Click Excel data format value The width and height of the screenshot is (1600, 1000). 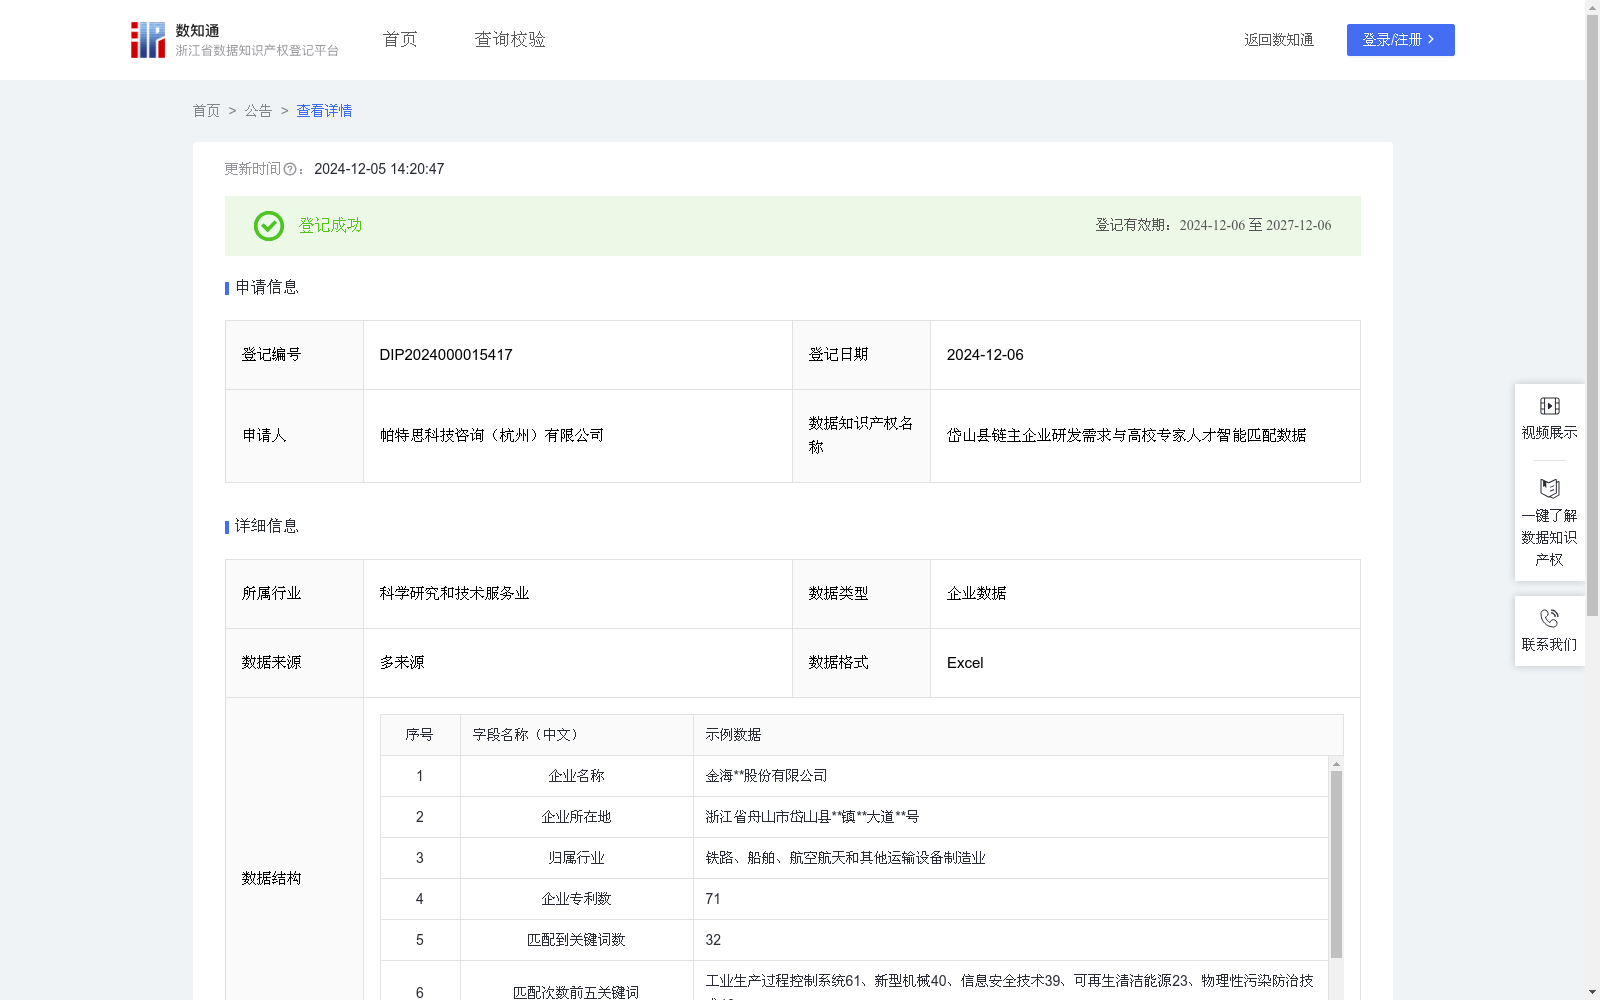tap(965, 663)
